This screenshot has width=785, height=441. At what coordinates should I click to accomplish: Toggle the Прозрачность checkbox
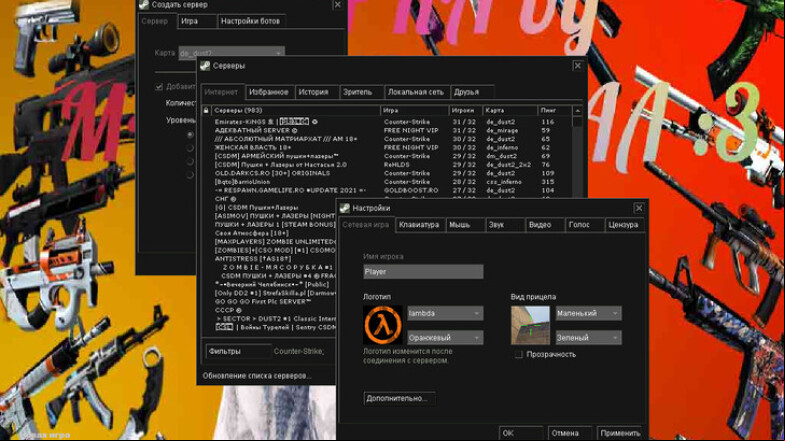pyautogui.click(x=519, y=354)
